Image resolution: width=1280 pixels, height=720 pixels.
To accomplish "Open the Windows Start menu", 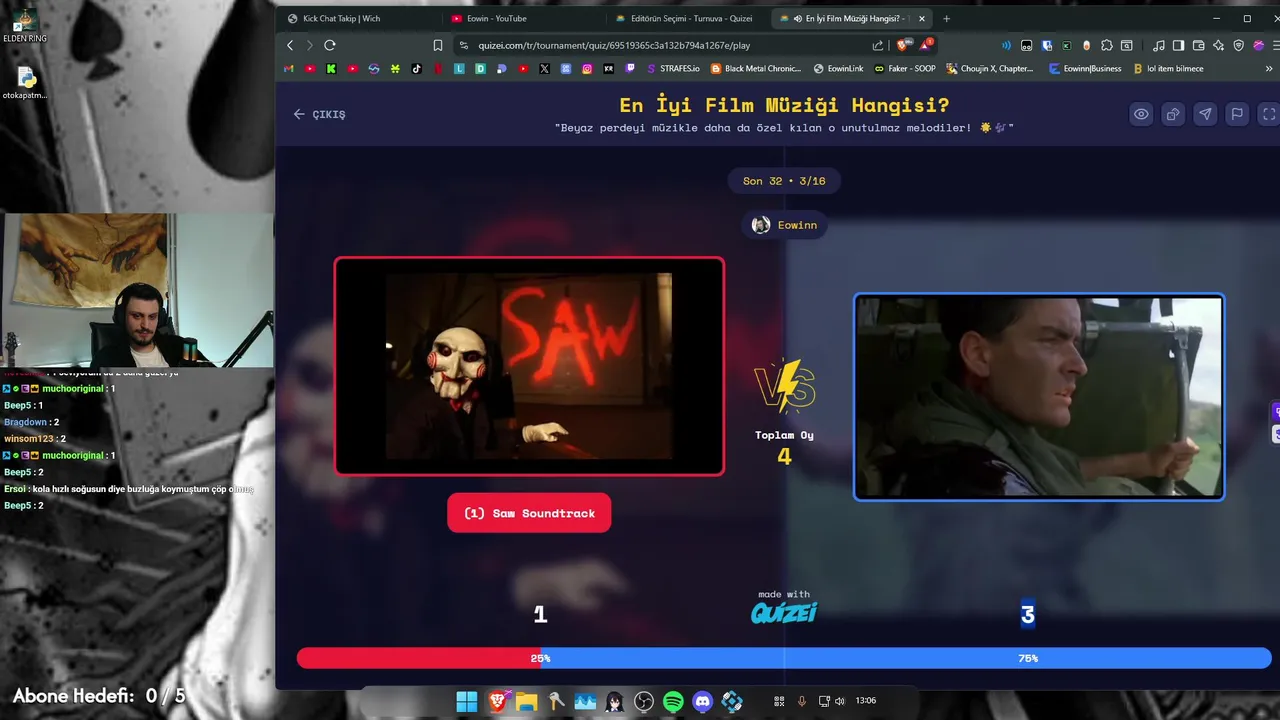I will pyautogui.click(x=467, y=701).
